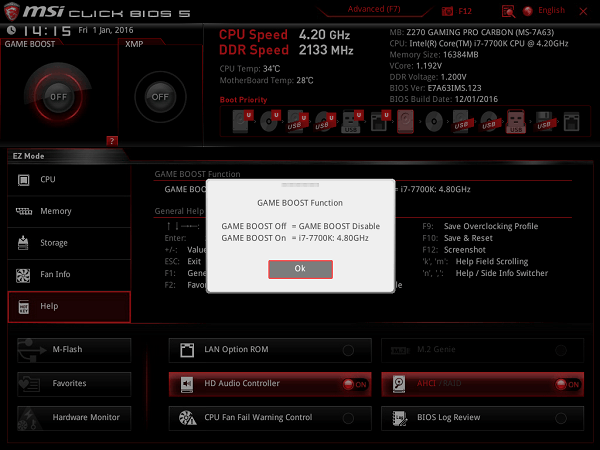The width and height of the screenshot is (600, 450).
Task: Select the Fan Info entry
Action: click(69, 275)
